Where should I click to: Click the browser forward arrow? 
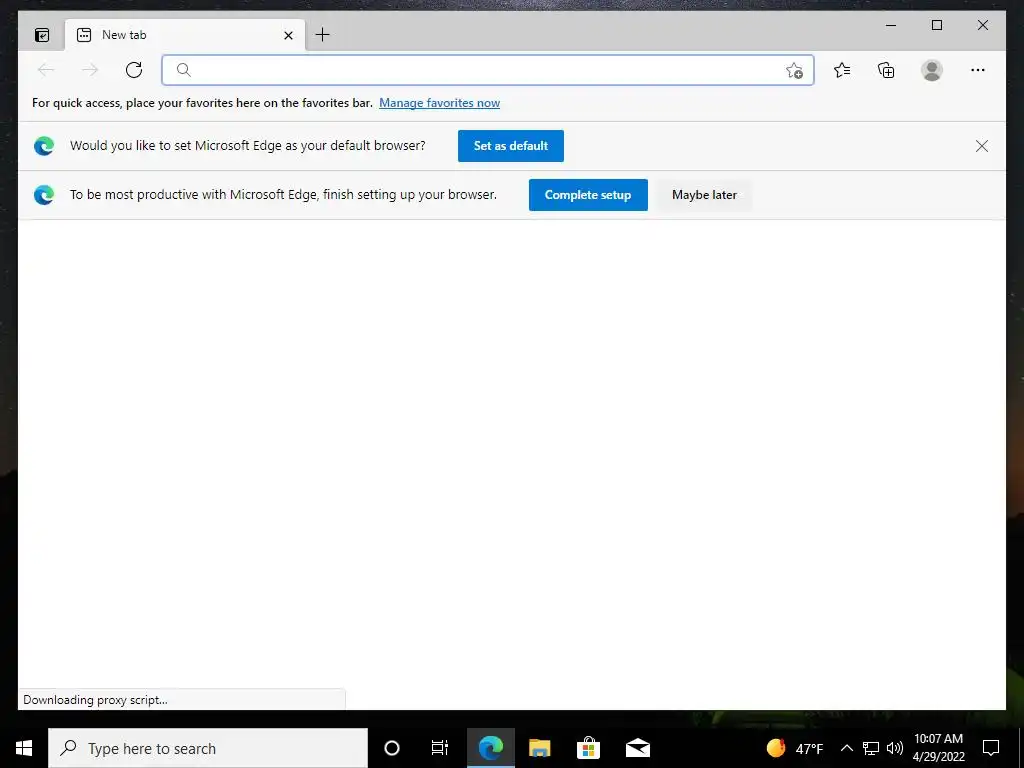point(90,70)
